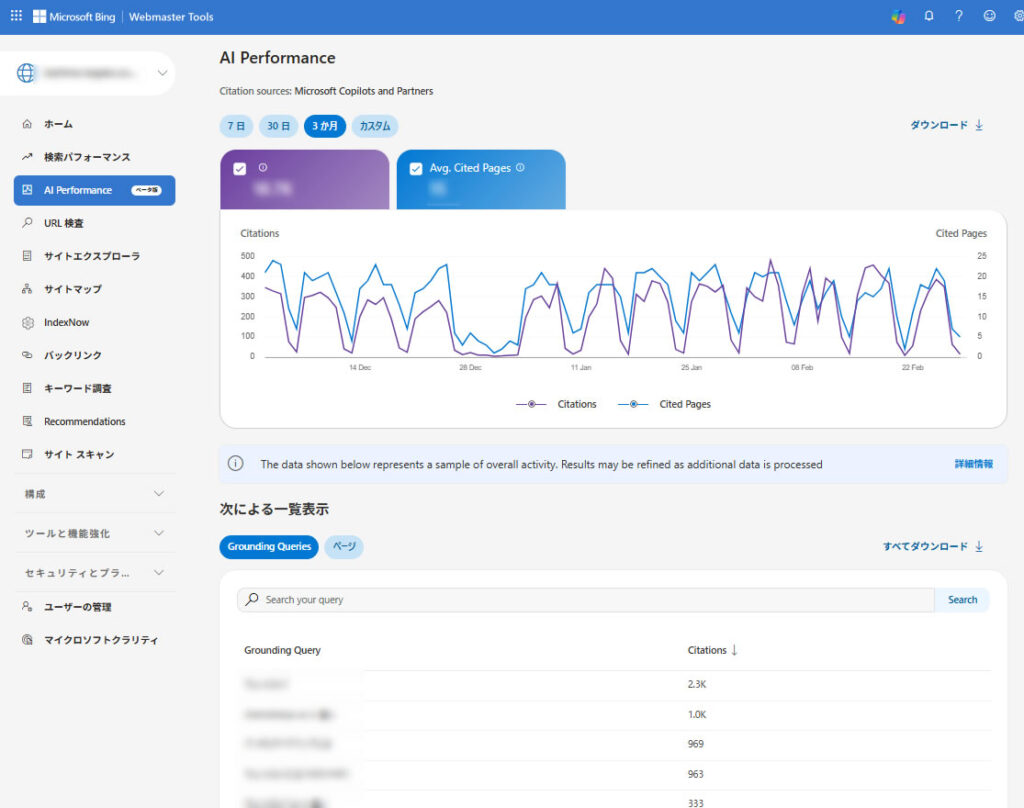Image resolution: width=1024 pixels, height=808 pixels.
Task: Uncheck the purple Citations card checkbox
Action: click(240, 169)
